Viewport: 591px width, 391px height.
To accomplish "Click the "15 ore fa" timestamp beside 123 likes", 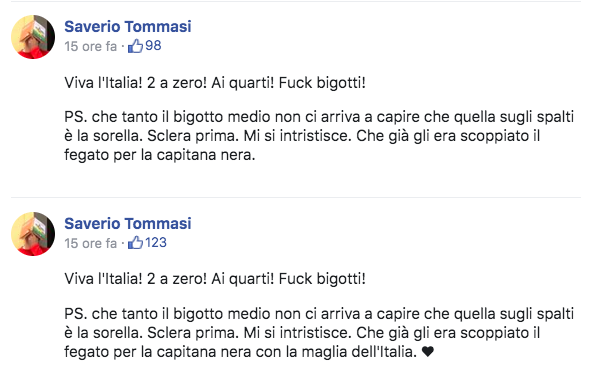I will point(90,243).
